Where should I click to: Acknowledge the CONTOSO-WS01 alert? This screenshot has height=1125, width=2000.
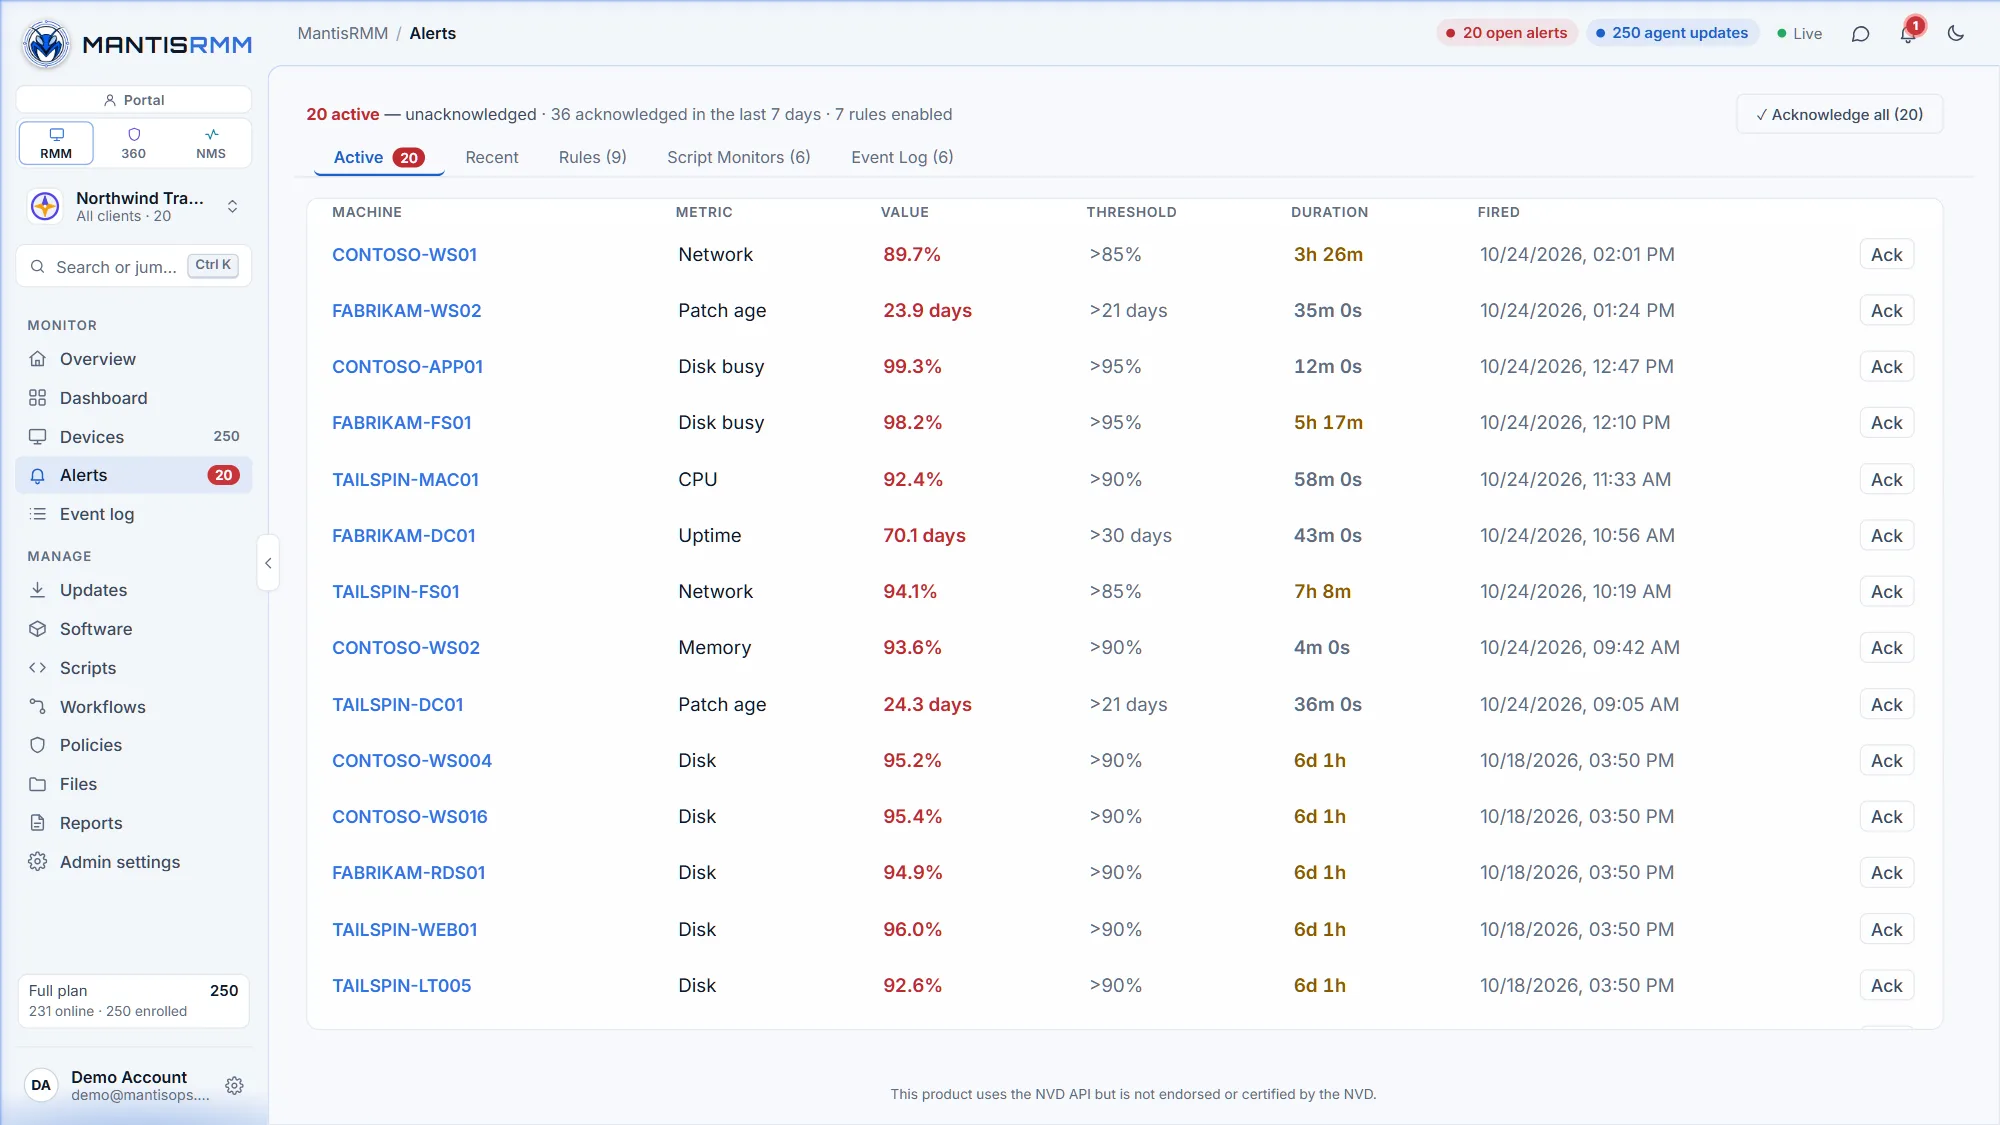(x=1887, y=255)
